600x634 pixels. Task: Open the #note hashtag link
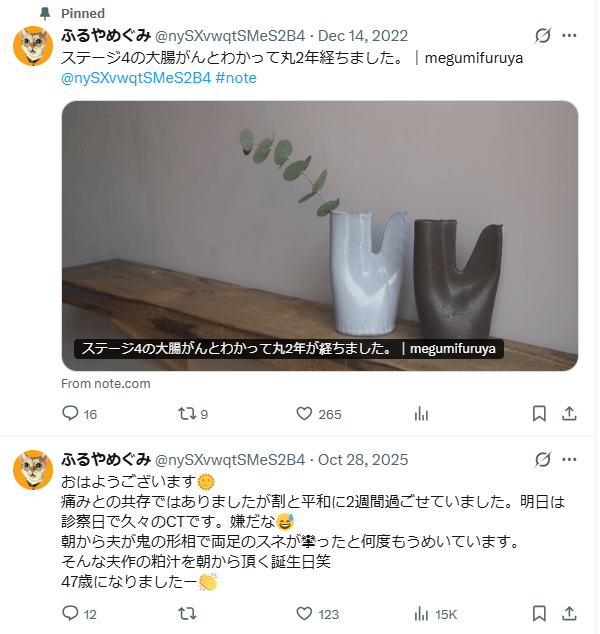click(x=236, y=78)
